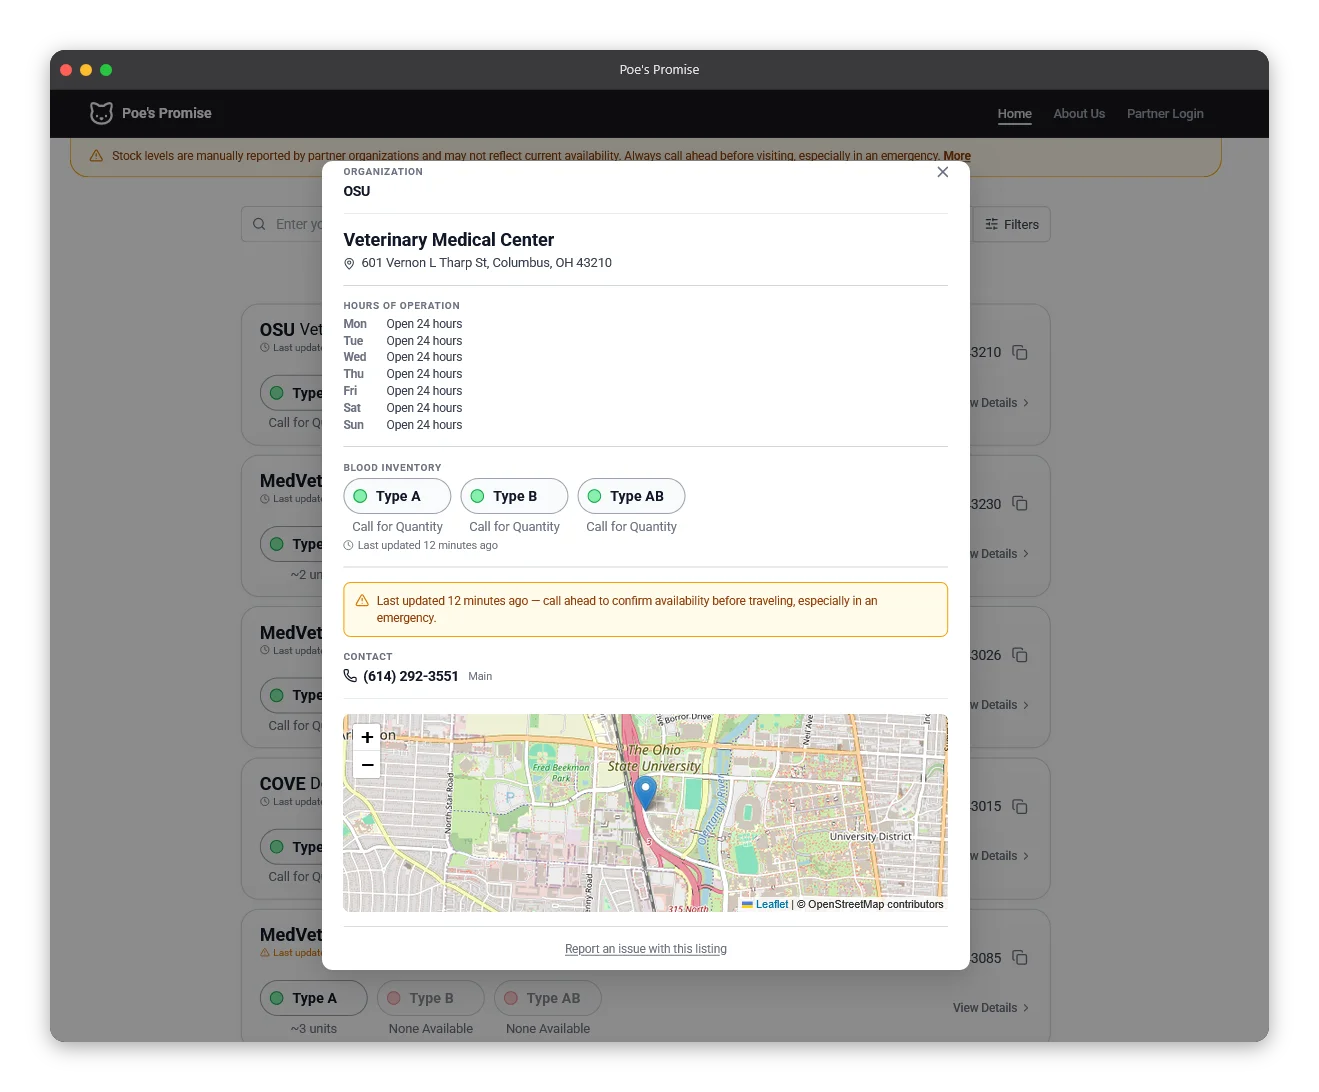The width and height of the screenshot is (1319, 1092).
Task: Click the Veterinary Medical Center heading
Action: point(449,240)
